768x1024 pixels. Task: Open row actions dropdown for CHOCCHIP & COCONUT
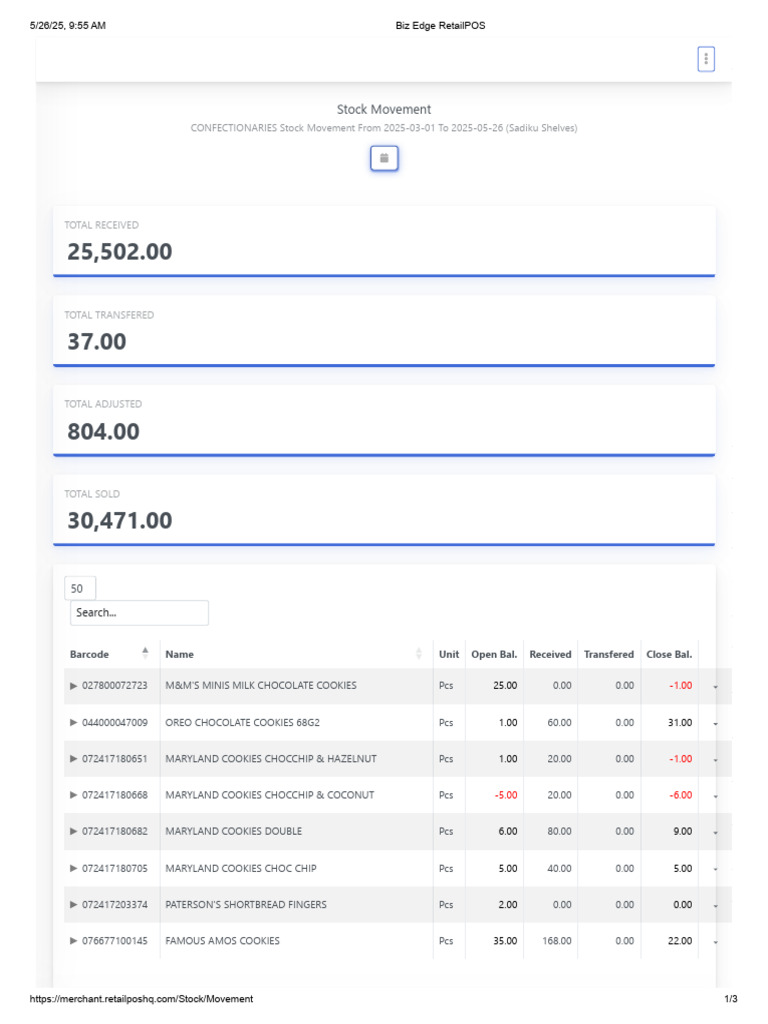pos(716,796)
